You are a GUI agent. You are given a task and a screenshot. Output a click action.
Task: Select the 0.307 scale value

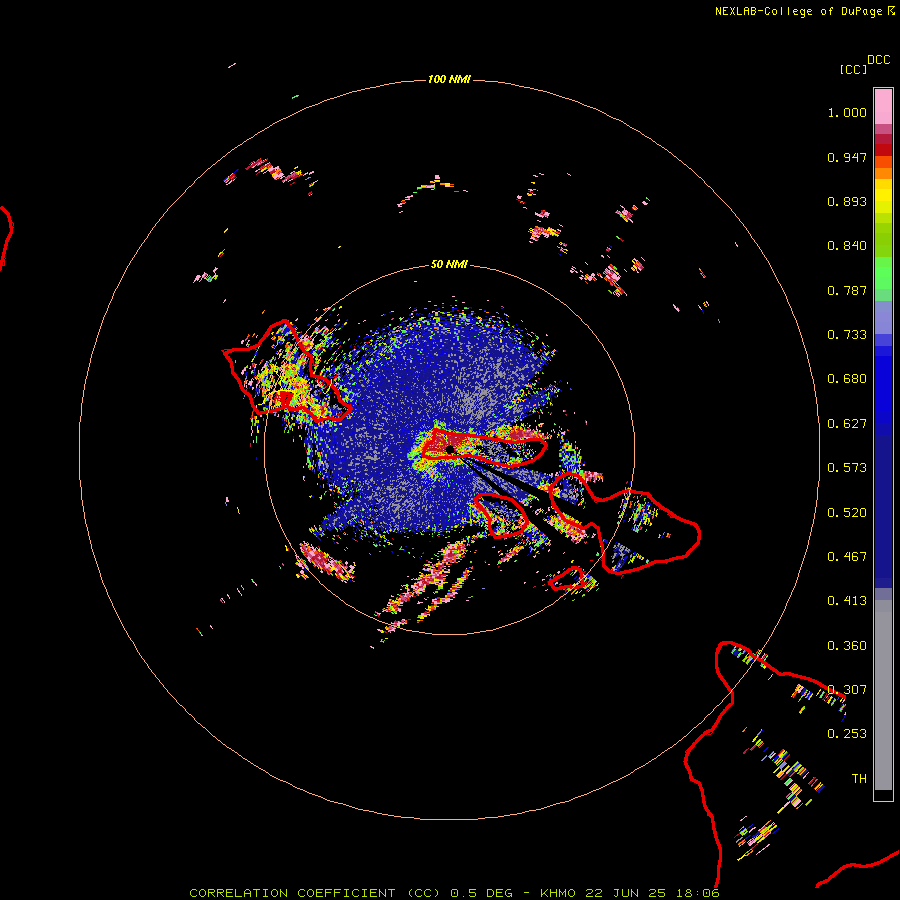click(x=847, y=690)
